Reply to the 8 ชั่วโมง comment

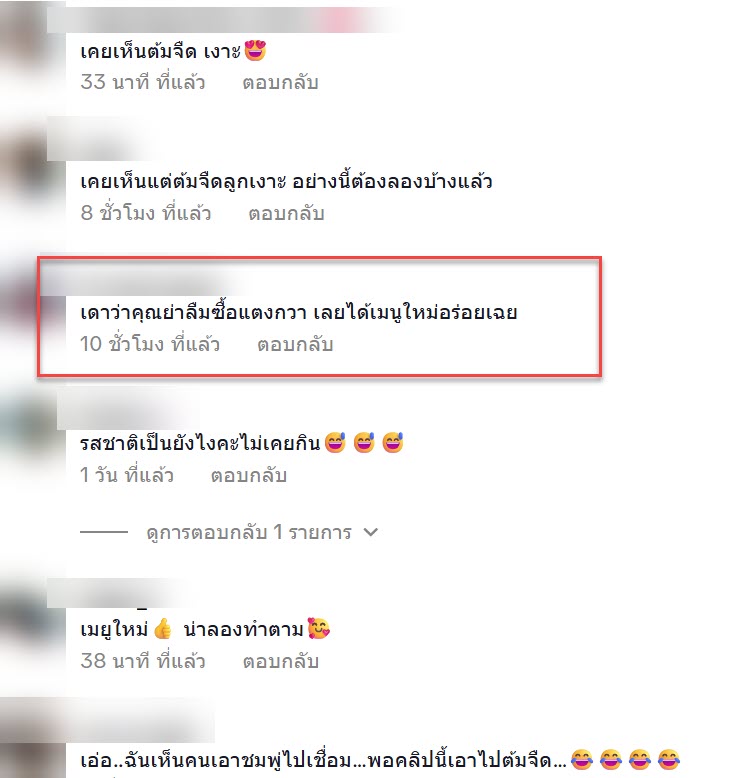click(x=286, y=214)
